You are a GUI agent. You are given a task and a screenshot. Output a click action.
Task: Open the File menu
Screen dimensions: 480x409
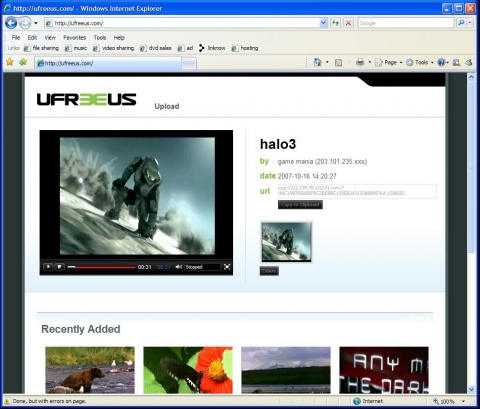pos(16,37)
